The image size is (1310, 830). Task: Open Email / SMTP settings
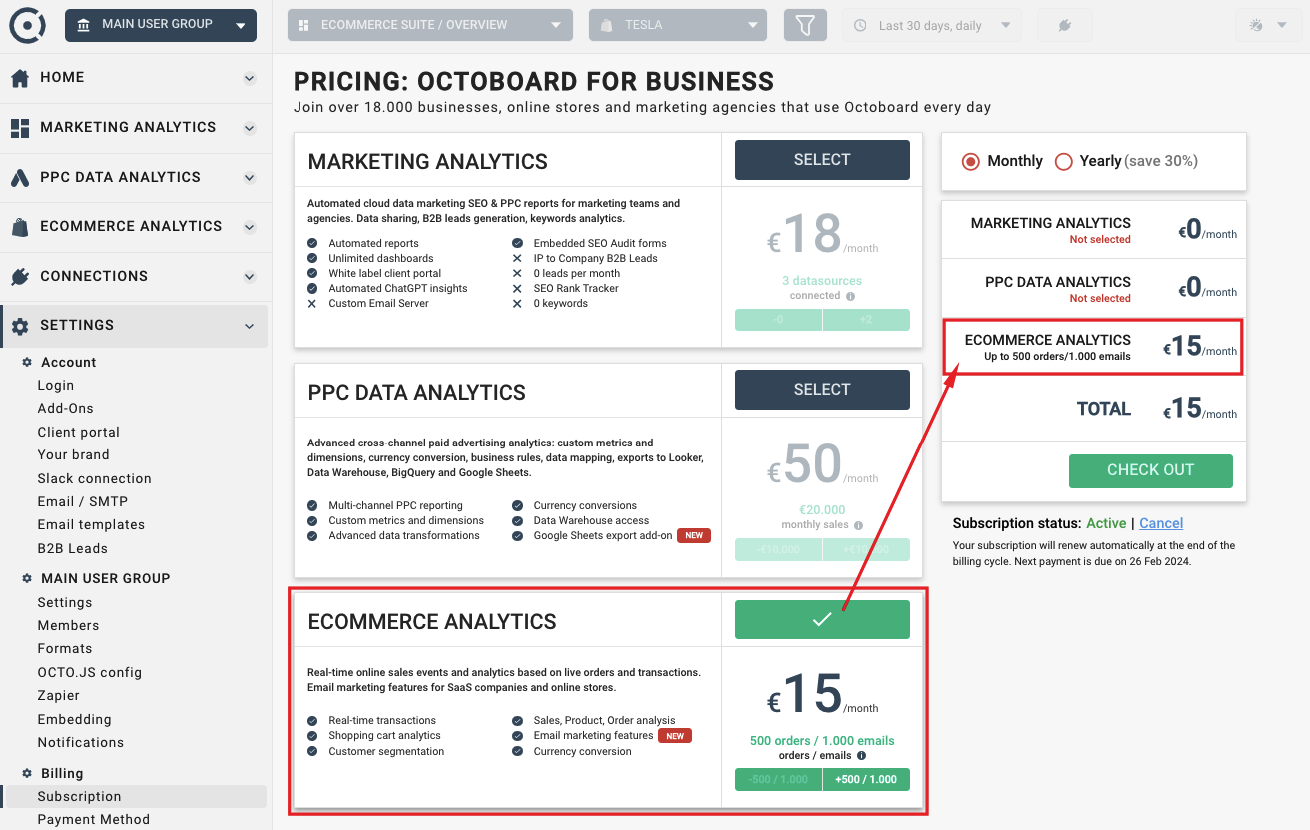coord(83,501)
